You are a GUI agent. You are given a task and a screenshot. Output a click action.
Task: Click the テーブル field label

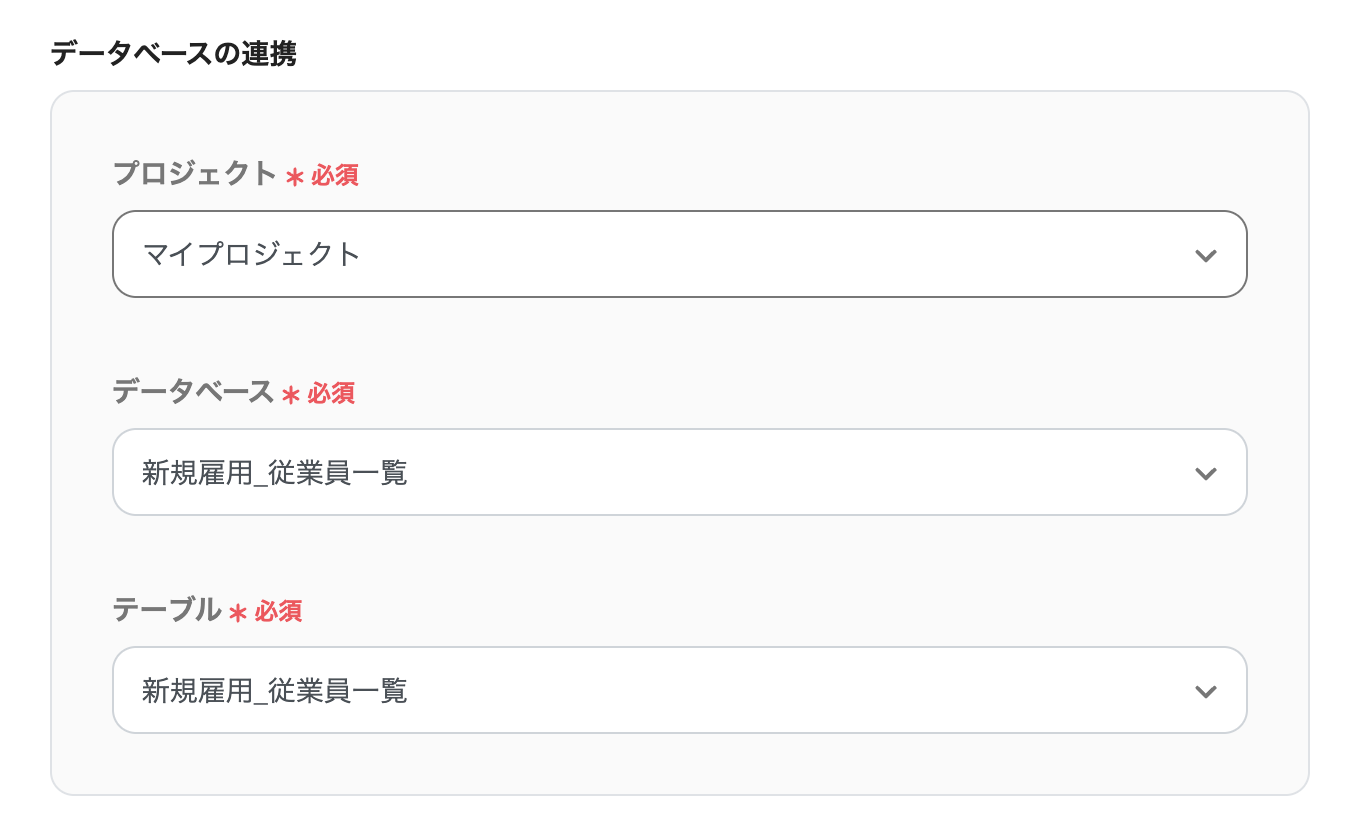click(166, 610)
